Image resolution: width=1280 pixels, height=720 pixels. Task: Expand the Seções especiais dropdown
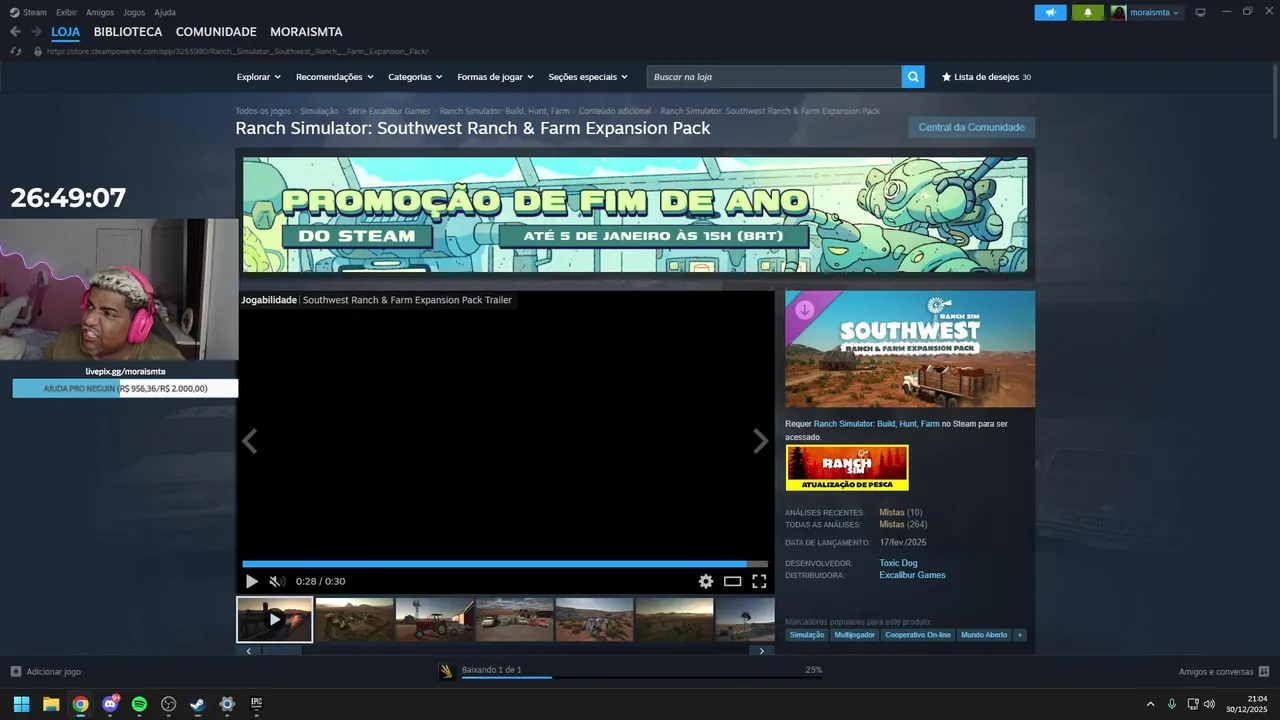pos(588,77)
